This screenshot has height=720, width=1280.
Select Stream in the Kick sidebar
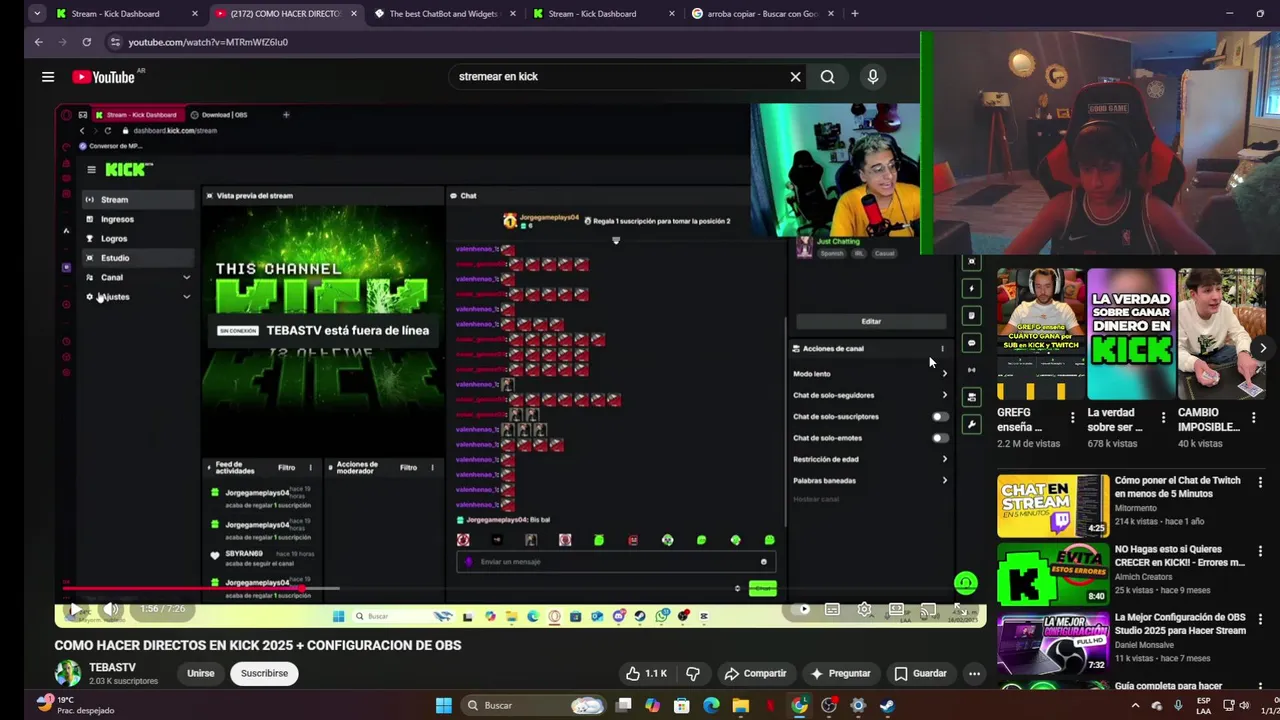tap(139, 200)
